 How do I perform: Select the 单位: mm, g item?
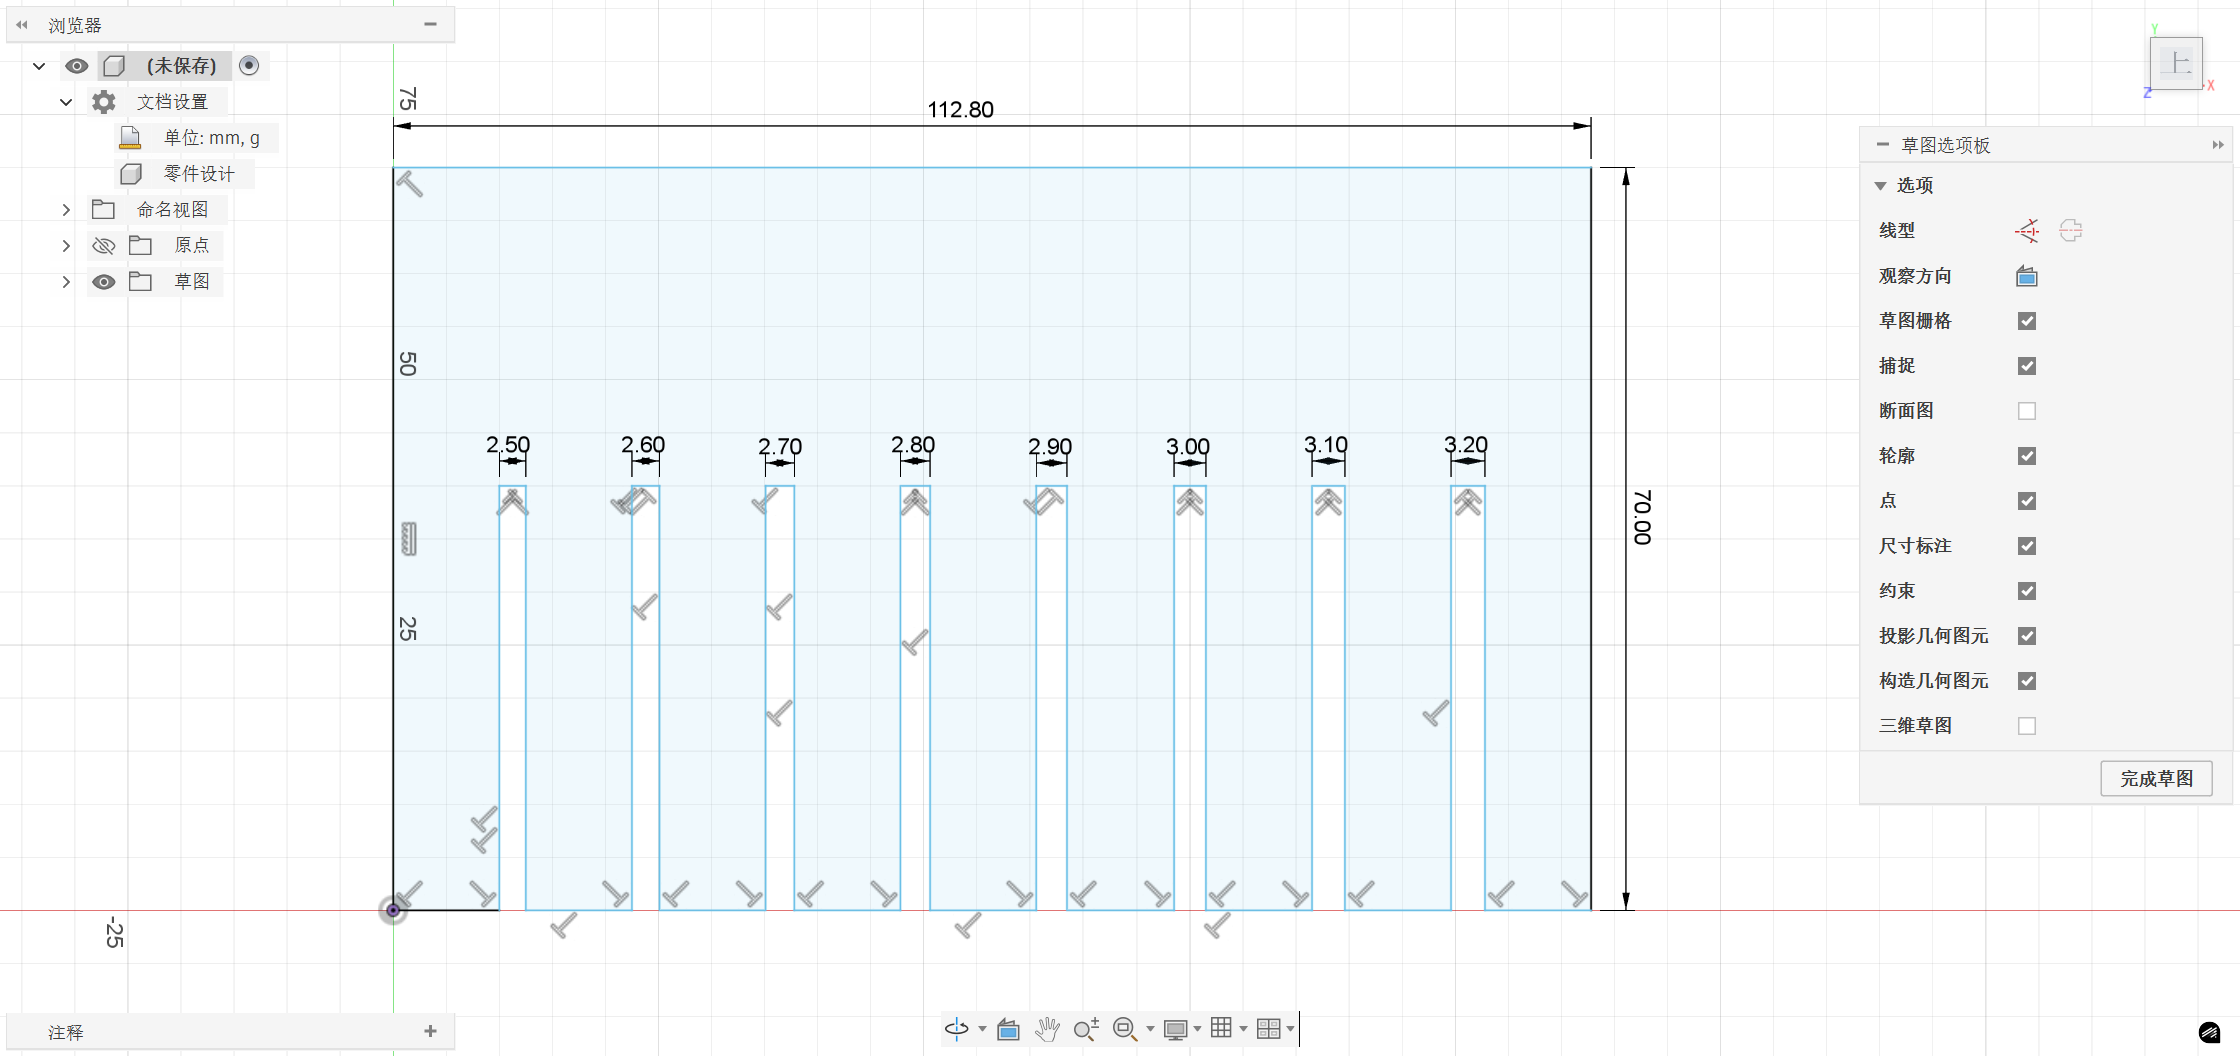click(x=211, y=138)
